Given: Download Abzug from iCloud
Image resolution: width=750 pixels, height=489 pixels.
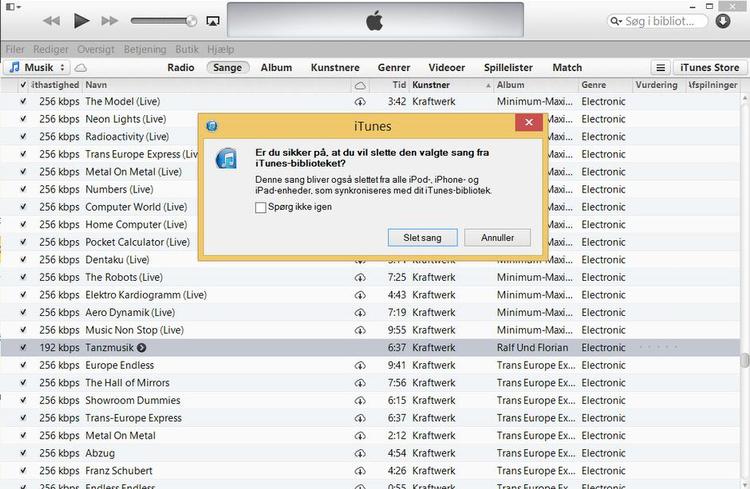Looking at the screenshot, I should [x=360, y=454].
